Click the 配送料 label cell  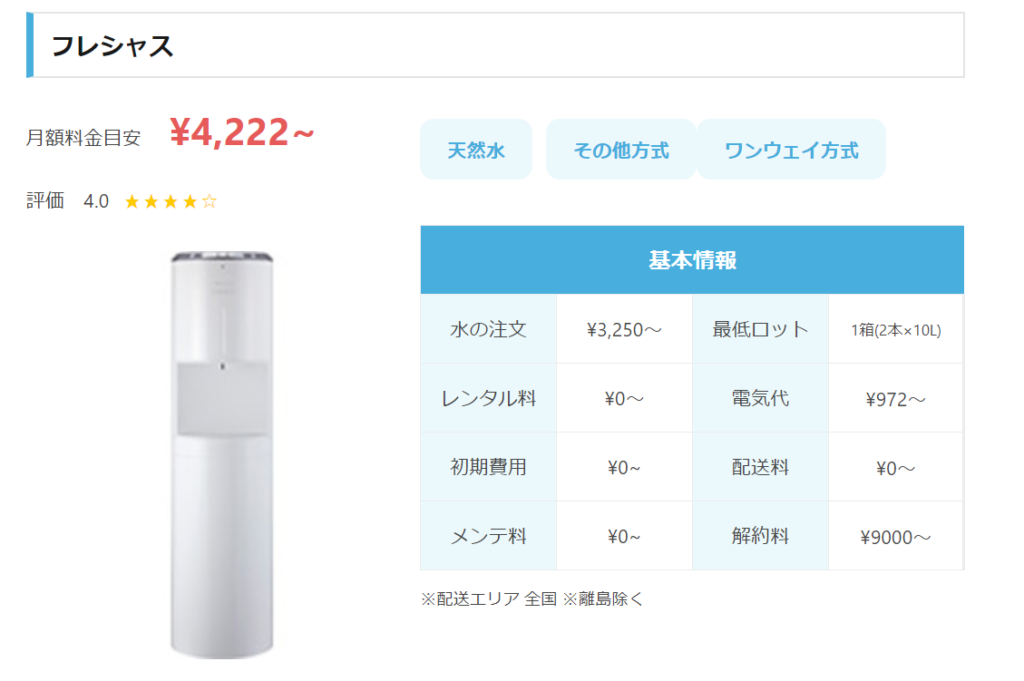pos(760,467)
